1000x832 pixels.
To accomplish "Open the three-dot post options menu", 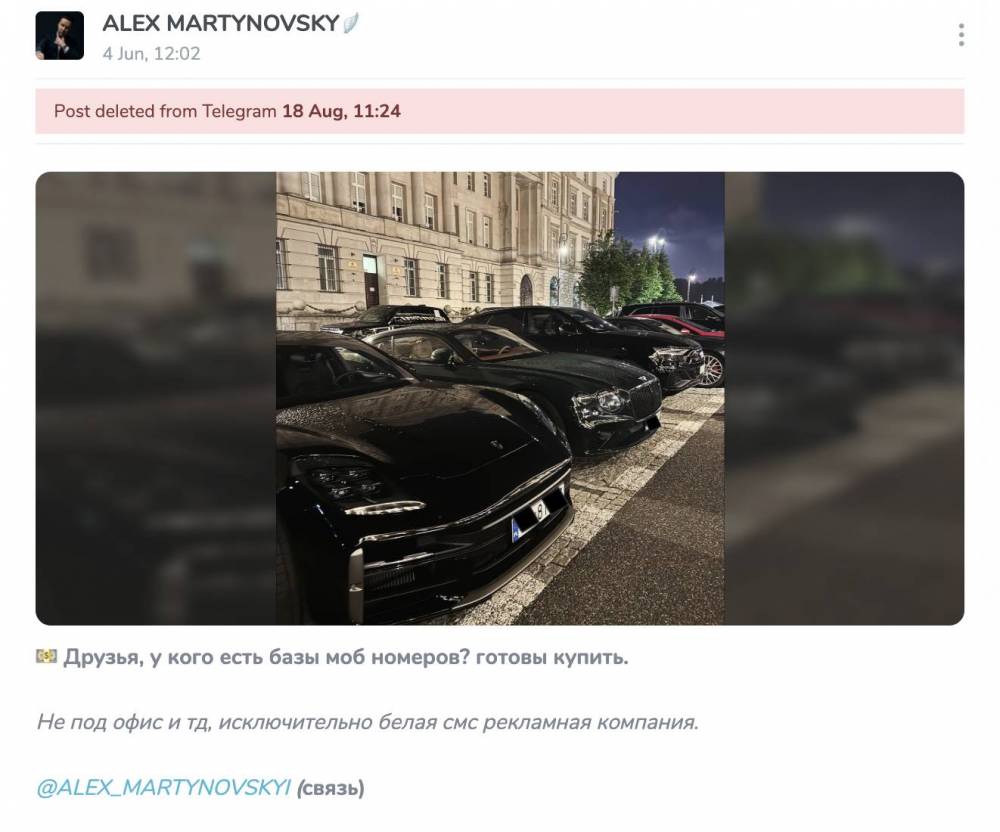I will tap(961, 35).
